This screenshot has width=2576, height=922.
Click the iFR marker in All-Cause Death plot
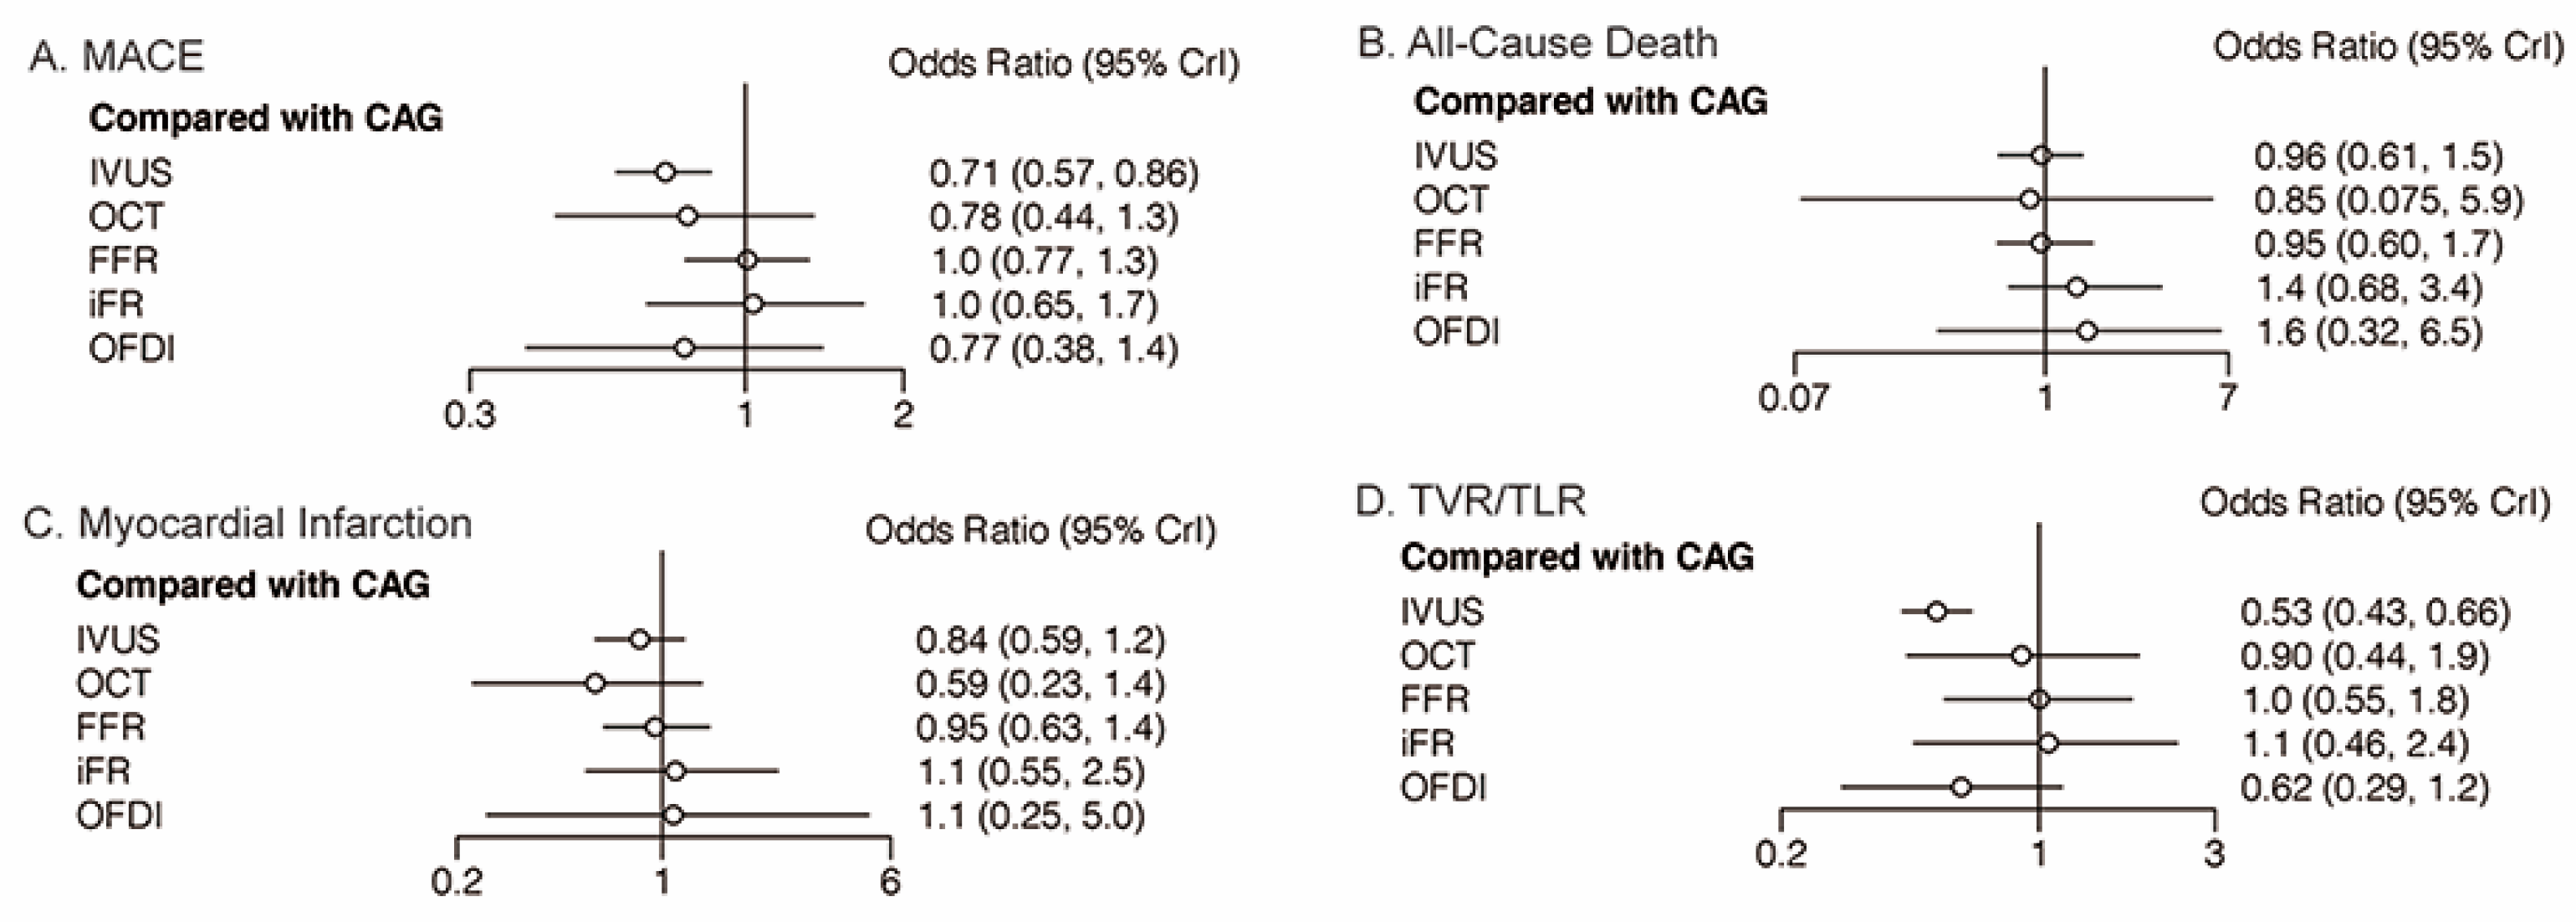tap(2076, 287)
